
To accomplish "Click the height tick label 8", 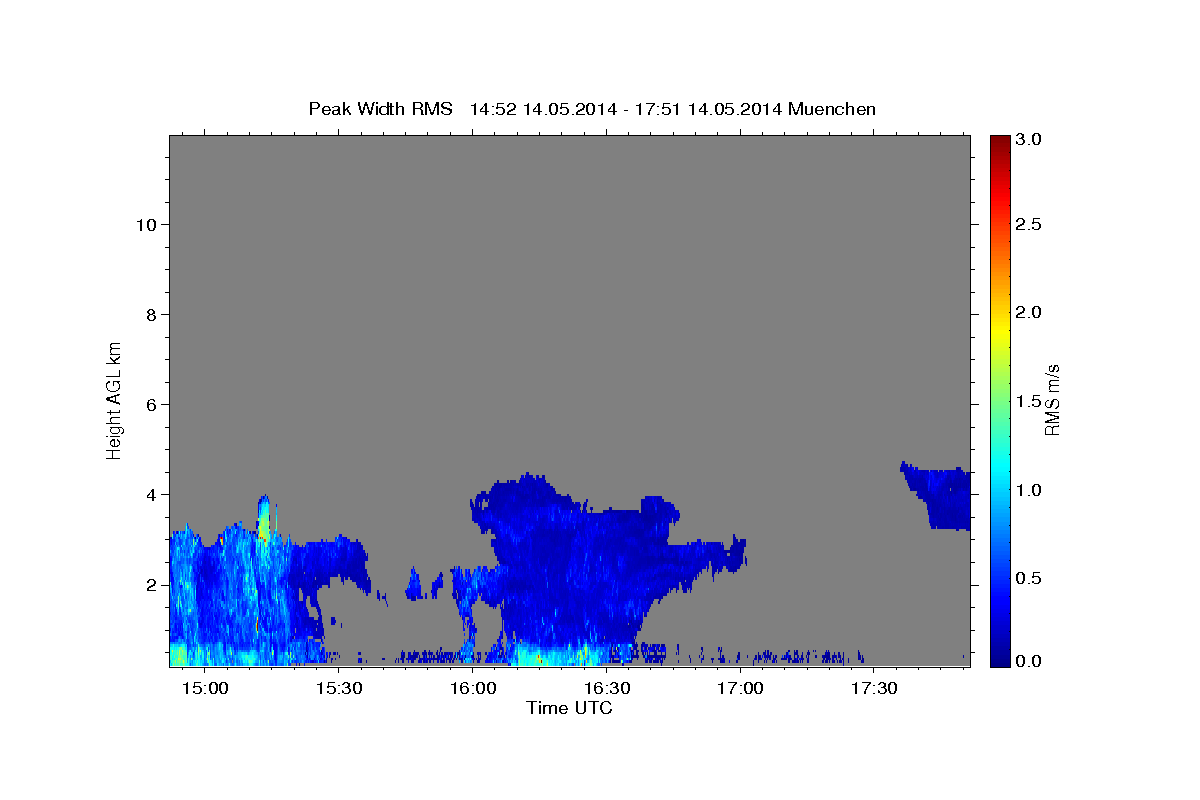I will [151, 314].
